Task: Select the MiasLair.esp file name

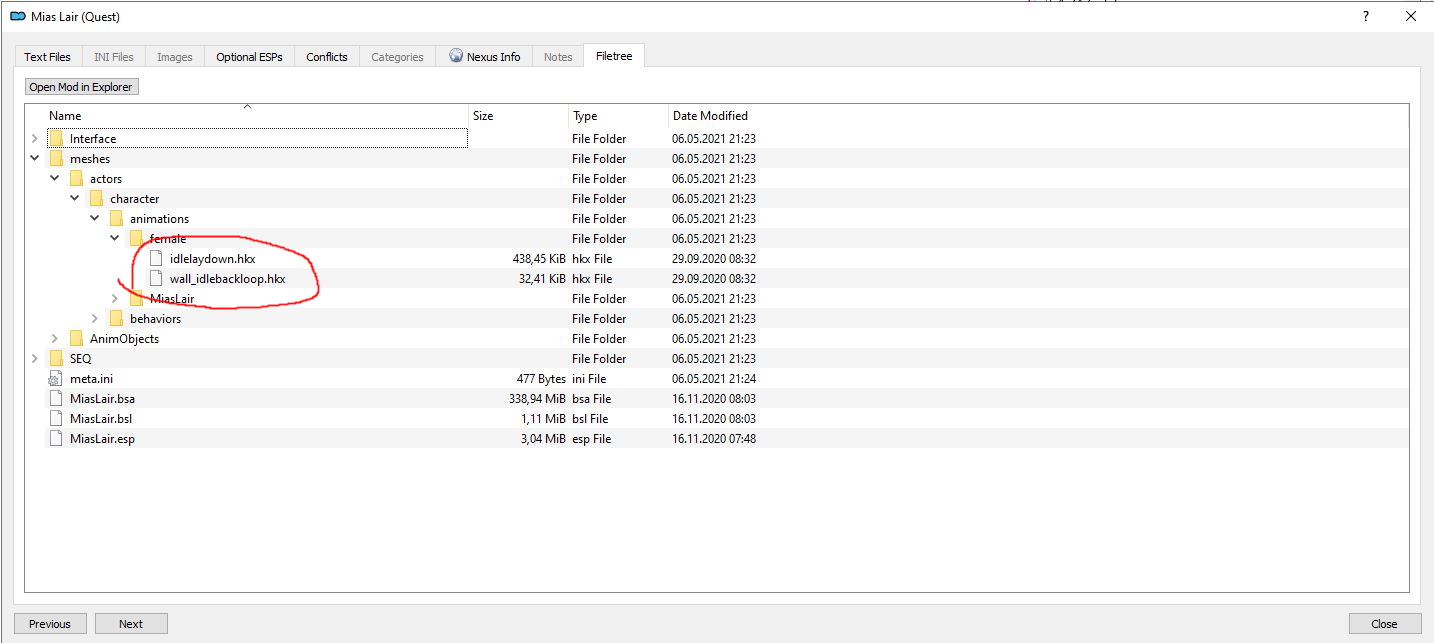Action: (102, 439)
